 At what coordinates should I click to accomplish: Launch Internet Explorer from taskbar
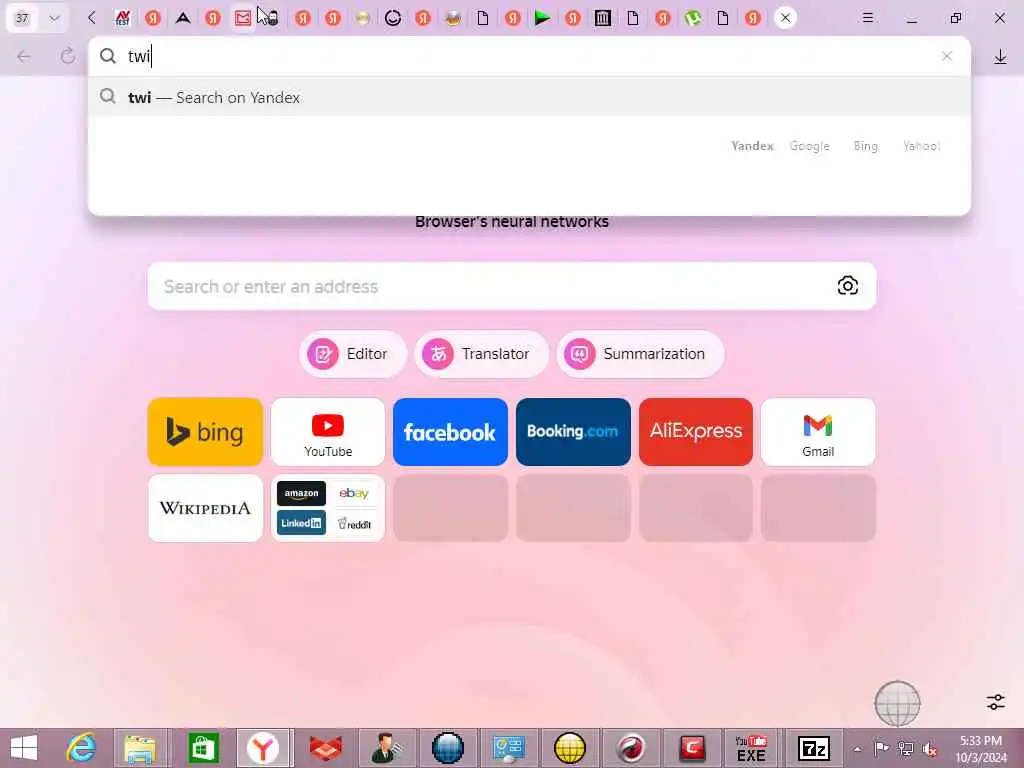(82, 748)
